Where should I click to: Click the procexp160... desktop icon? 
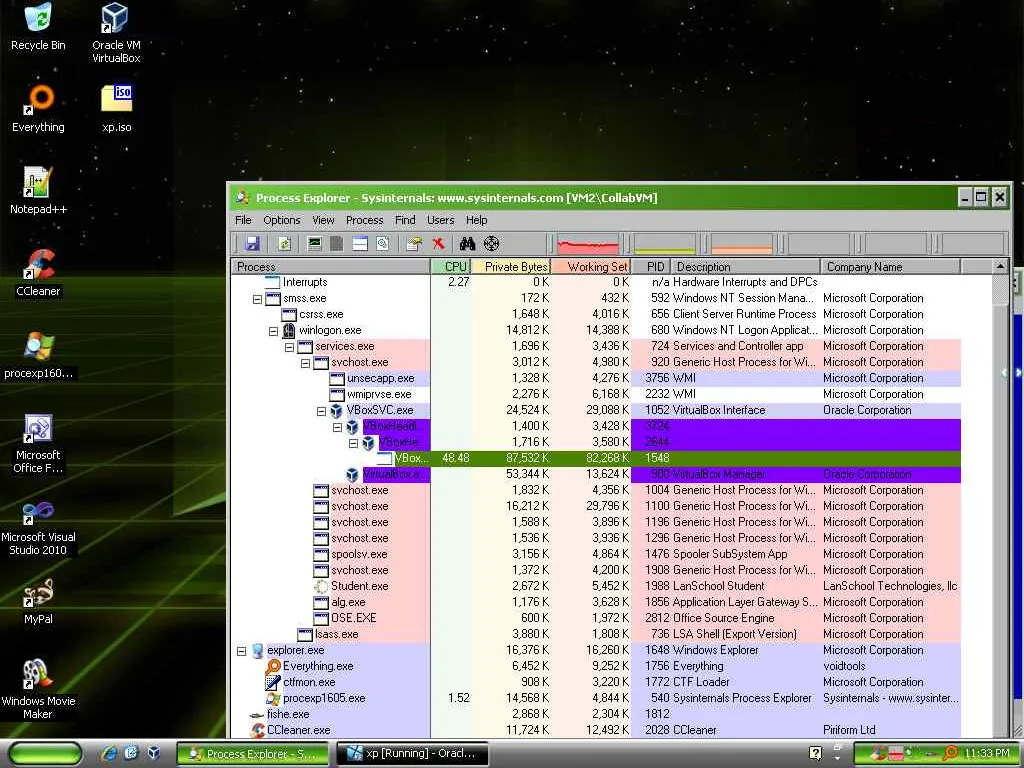[38, 355]
